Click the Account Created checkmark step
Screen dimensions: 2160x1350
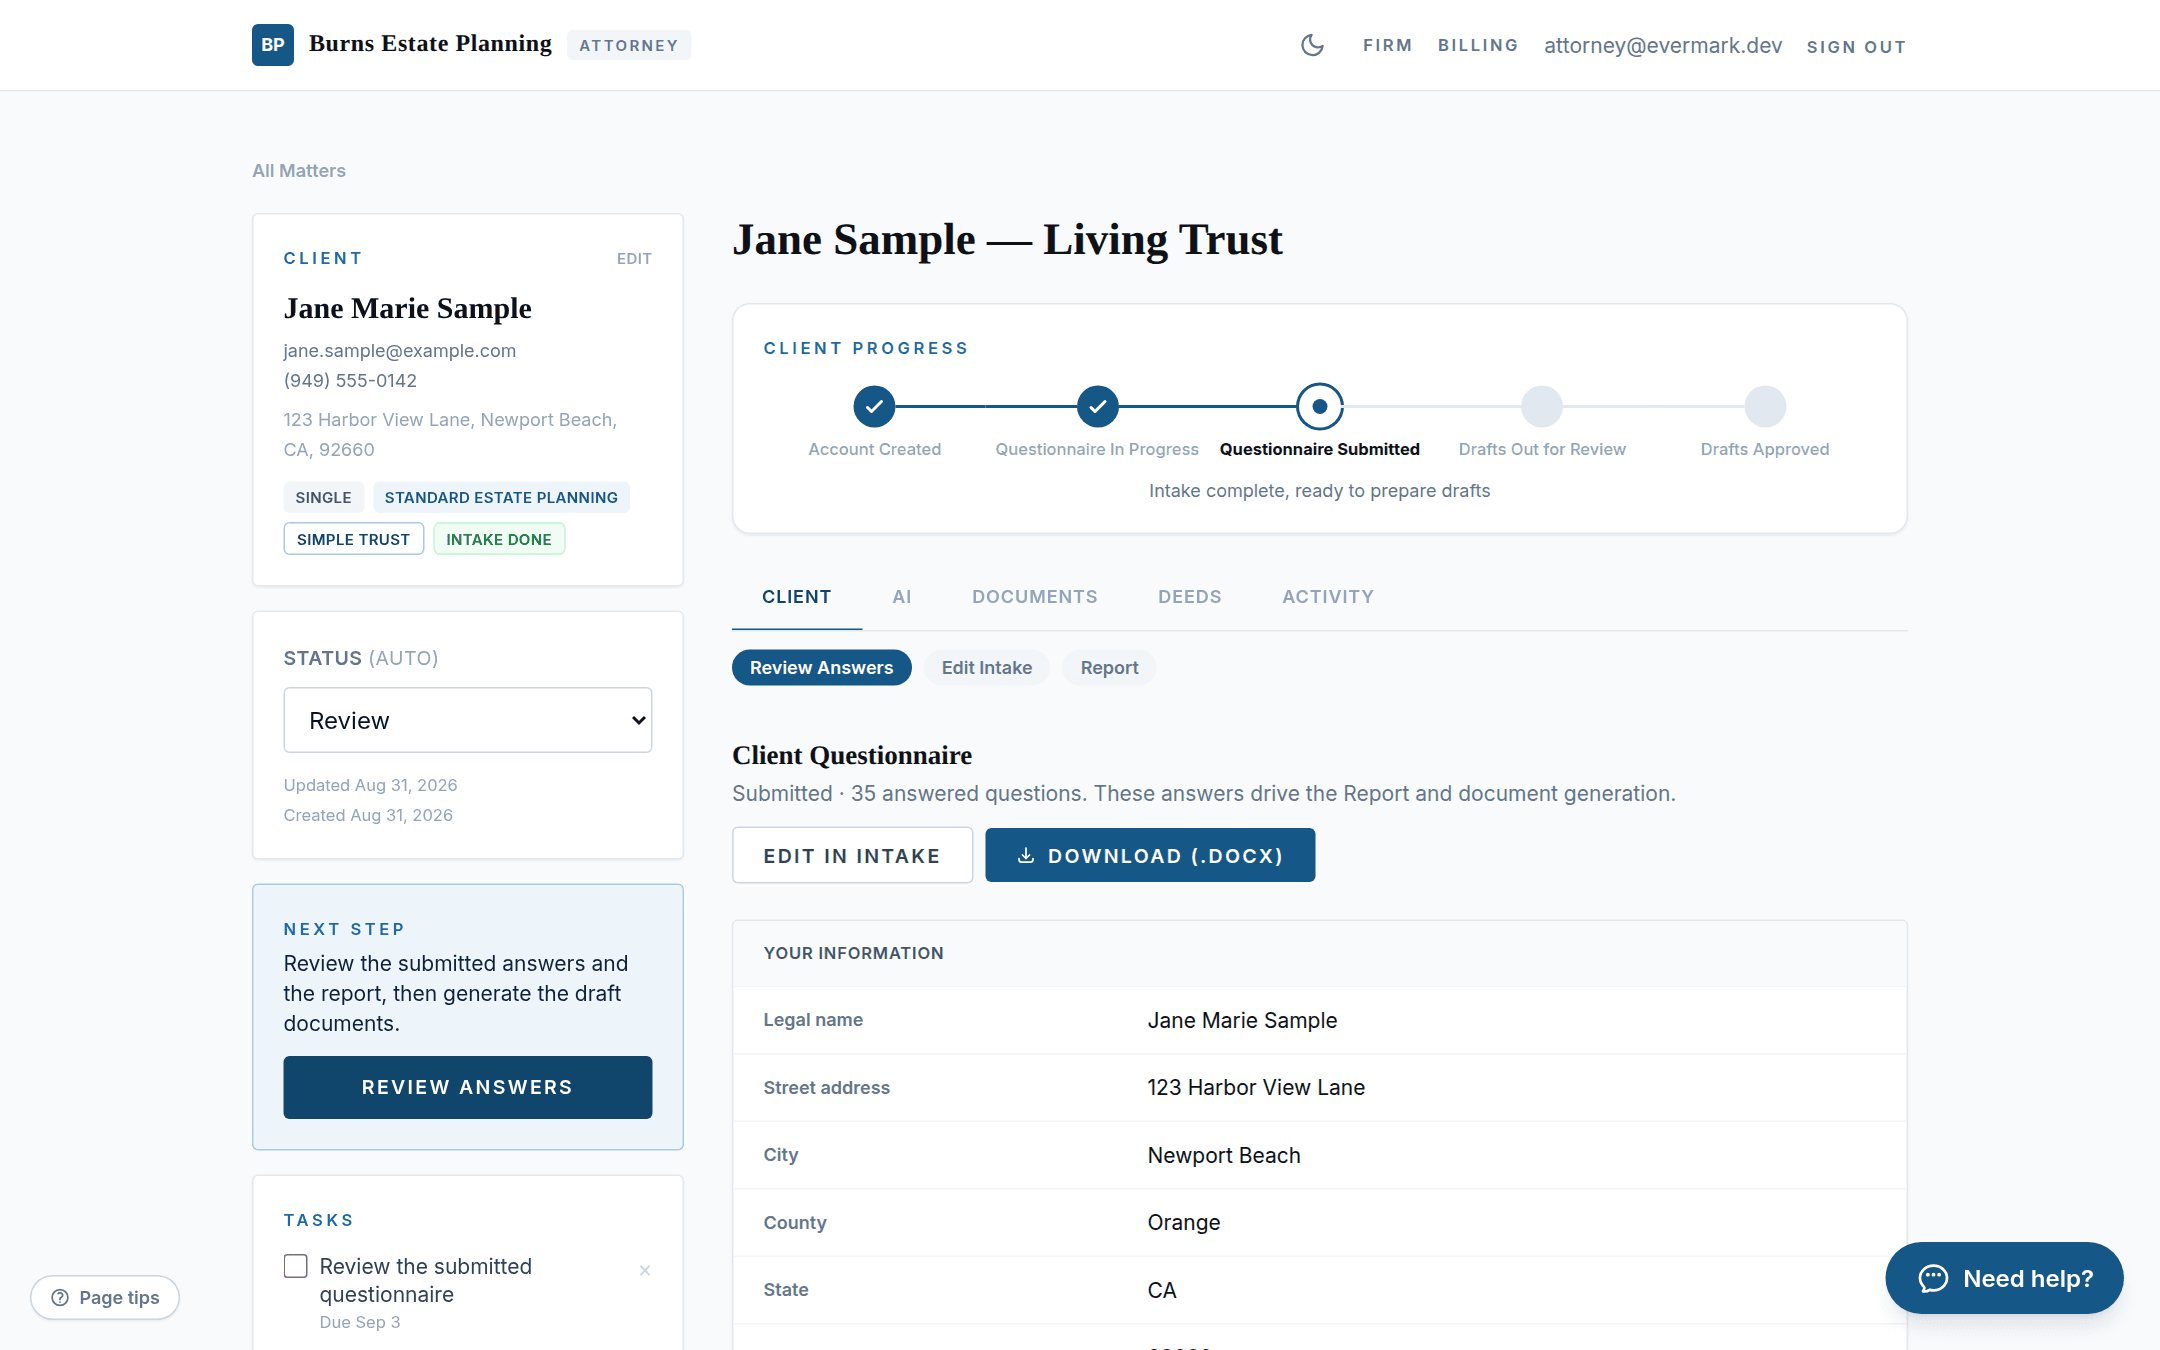click(x=874, y=406)
